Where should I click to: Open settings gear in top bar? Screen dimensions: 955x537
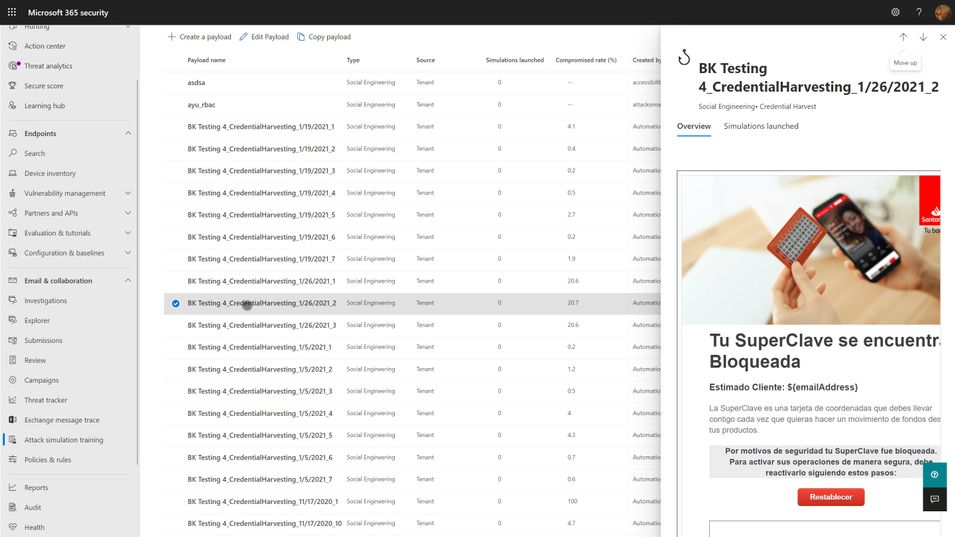[x=895, y=12]
